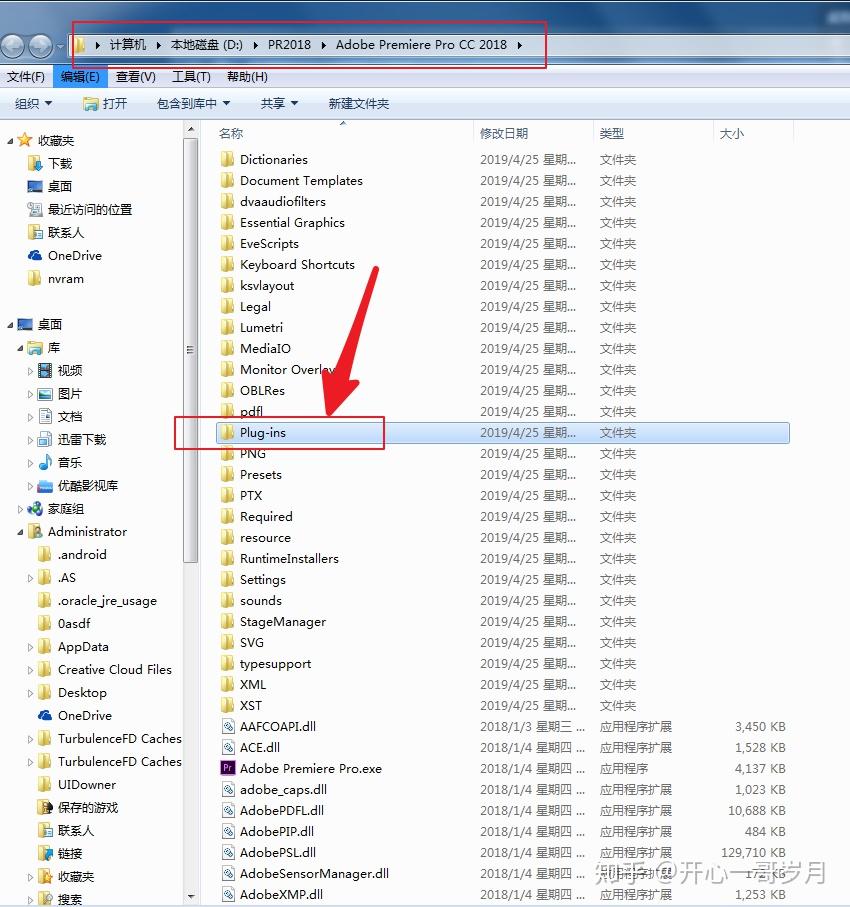
Task: Open the 包含到库中 dropdown
Action: tap(193, 104)
